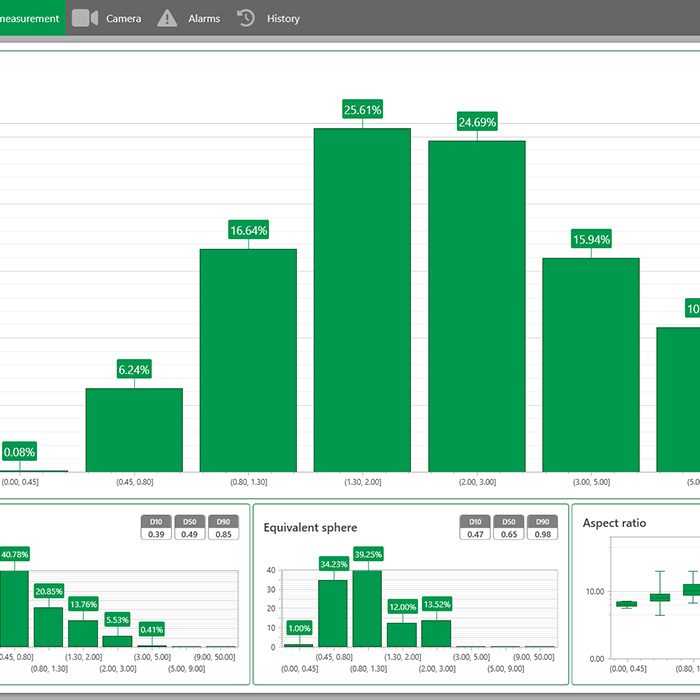700x700 pixels.
Task: Switch to the Alarms tab
Action: [x=204, y=19]
